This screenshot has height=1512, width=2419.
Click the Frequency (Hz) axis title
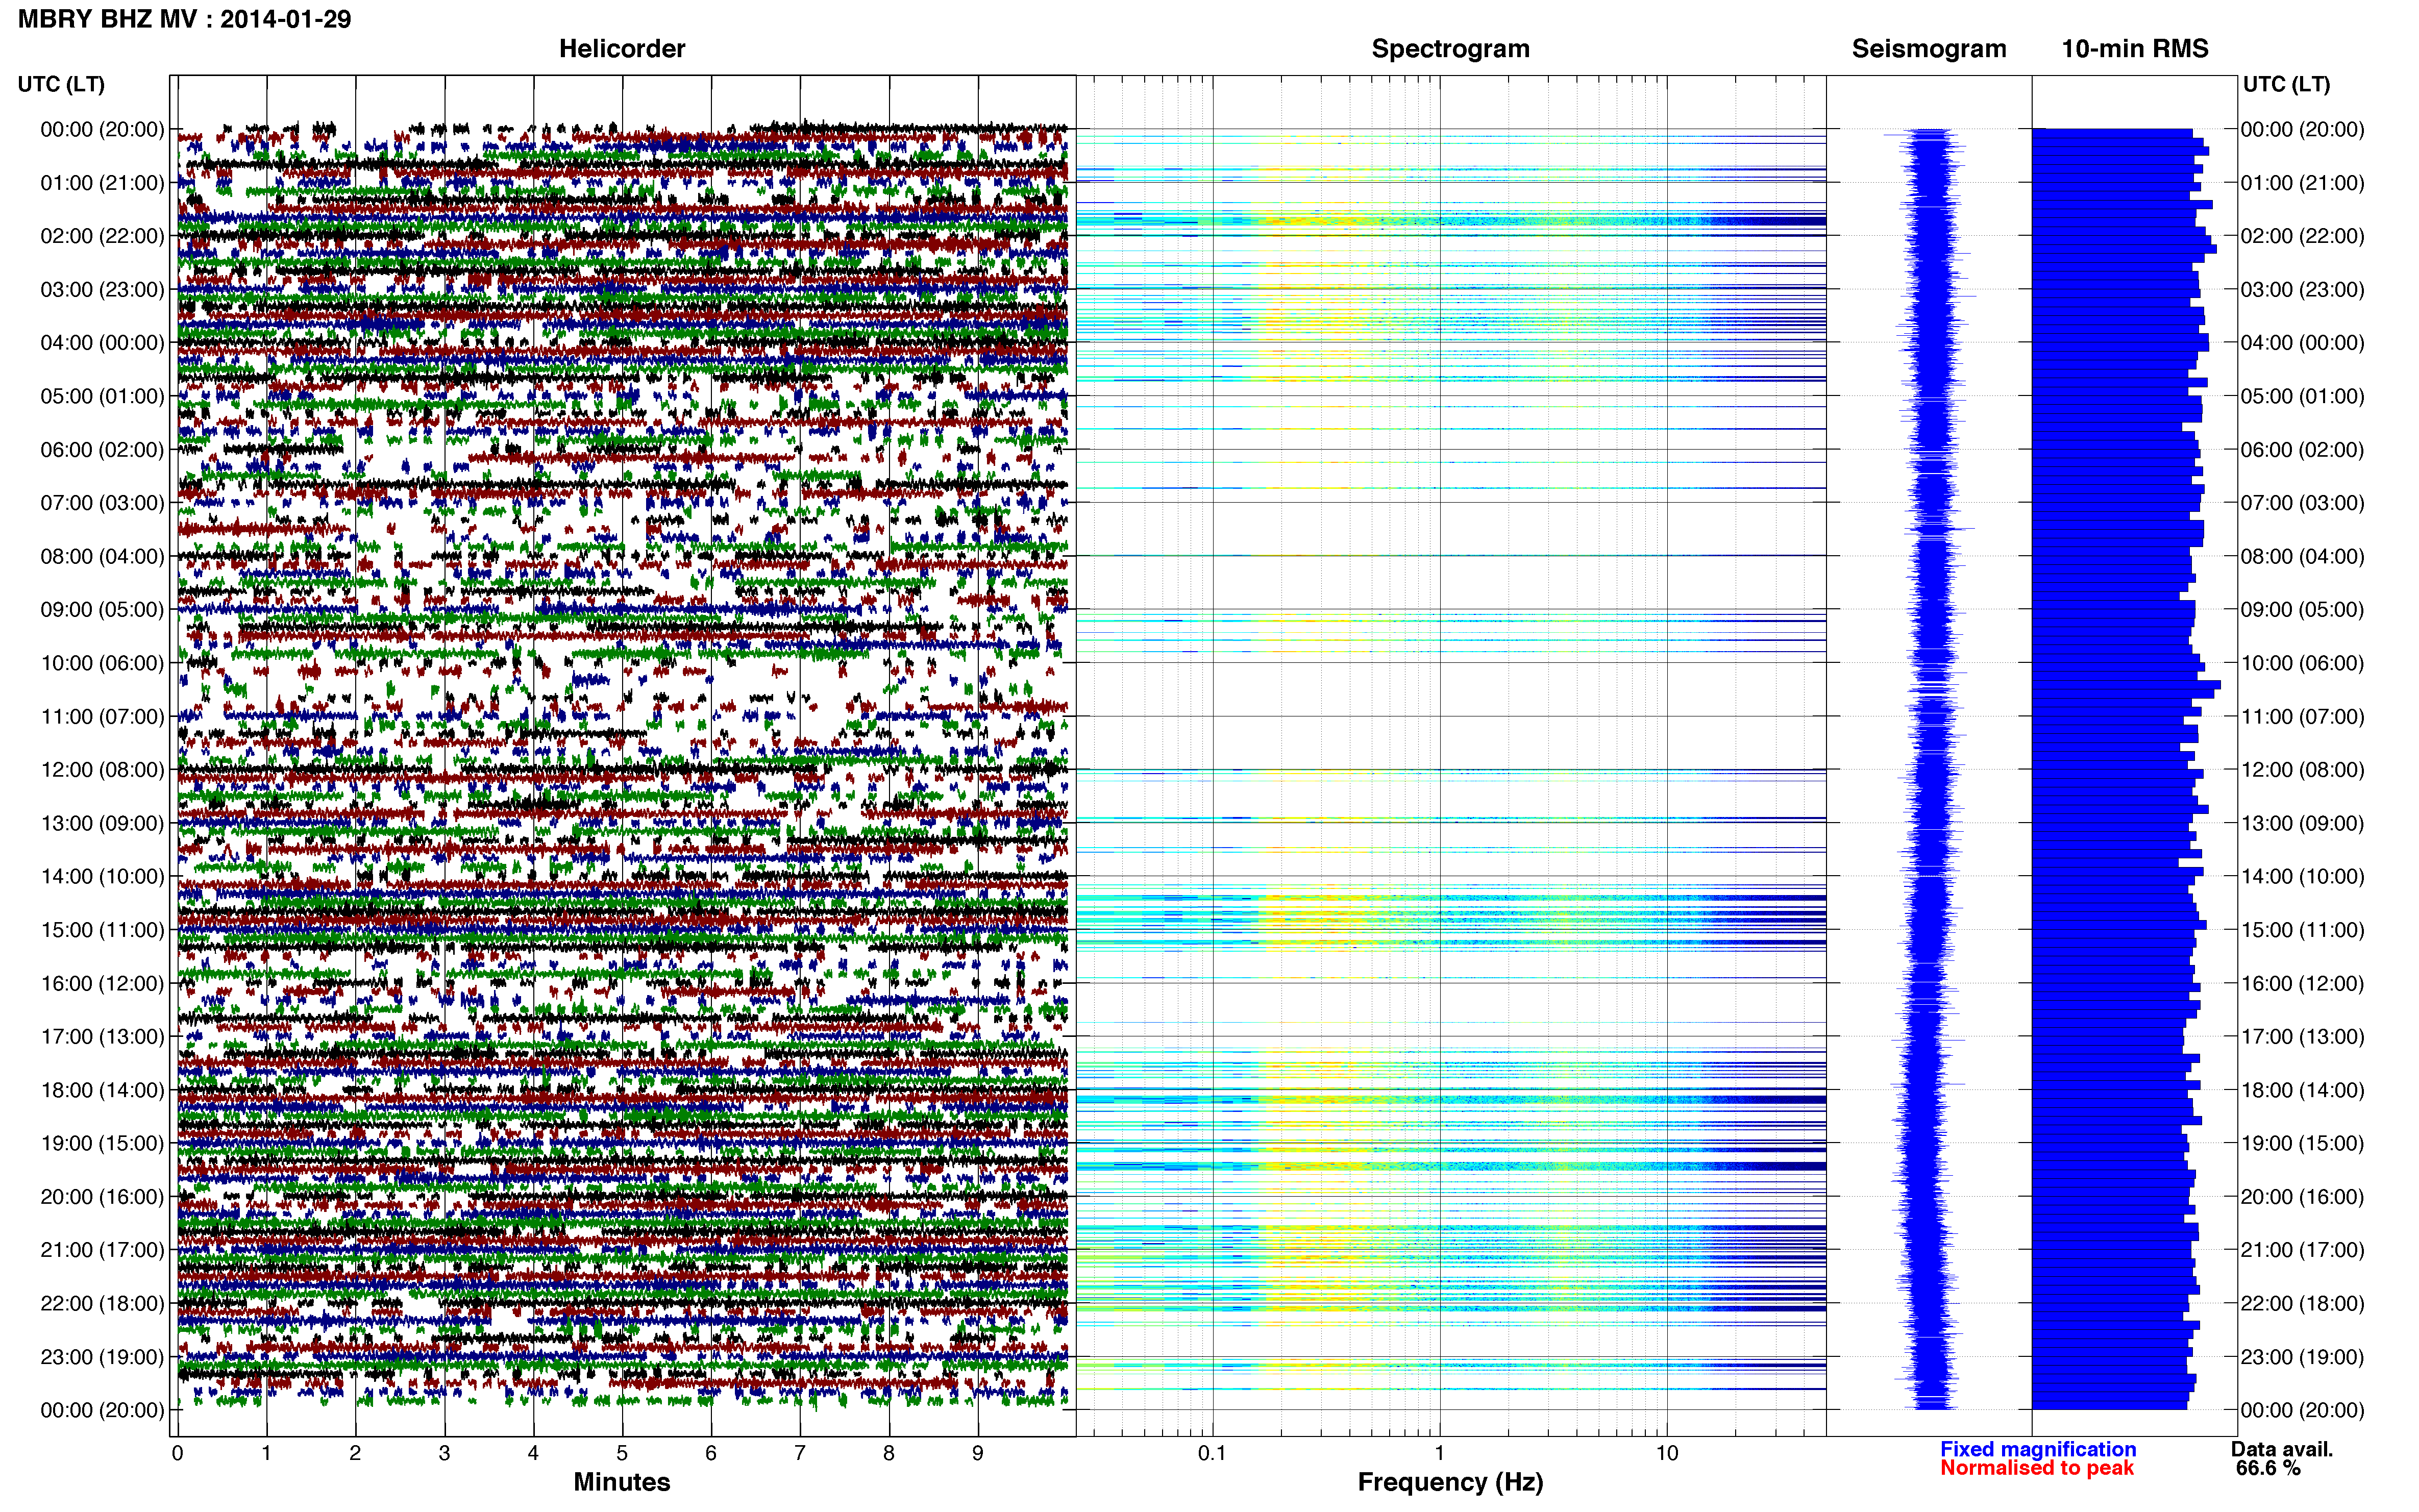1450,1482
